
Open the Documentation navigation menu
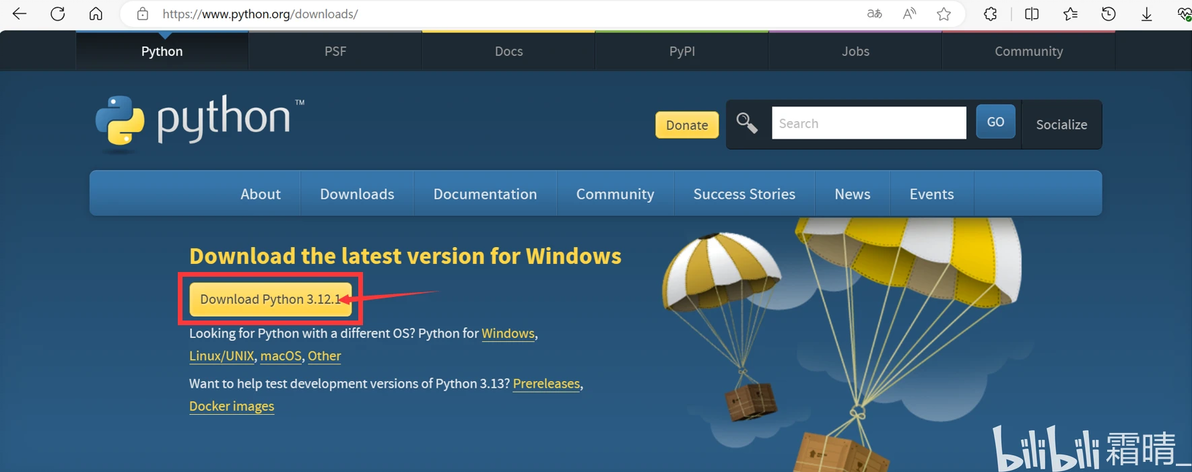[485, 194]
